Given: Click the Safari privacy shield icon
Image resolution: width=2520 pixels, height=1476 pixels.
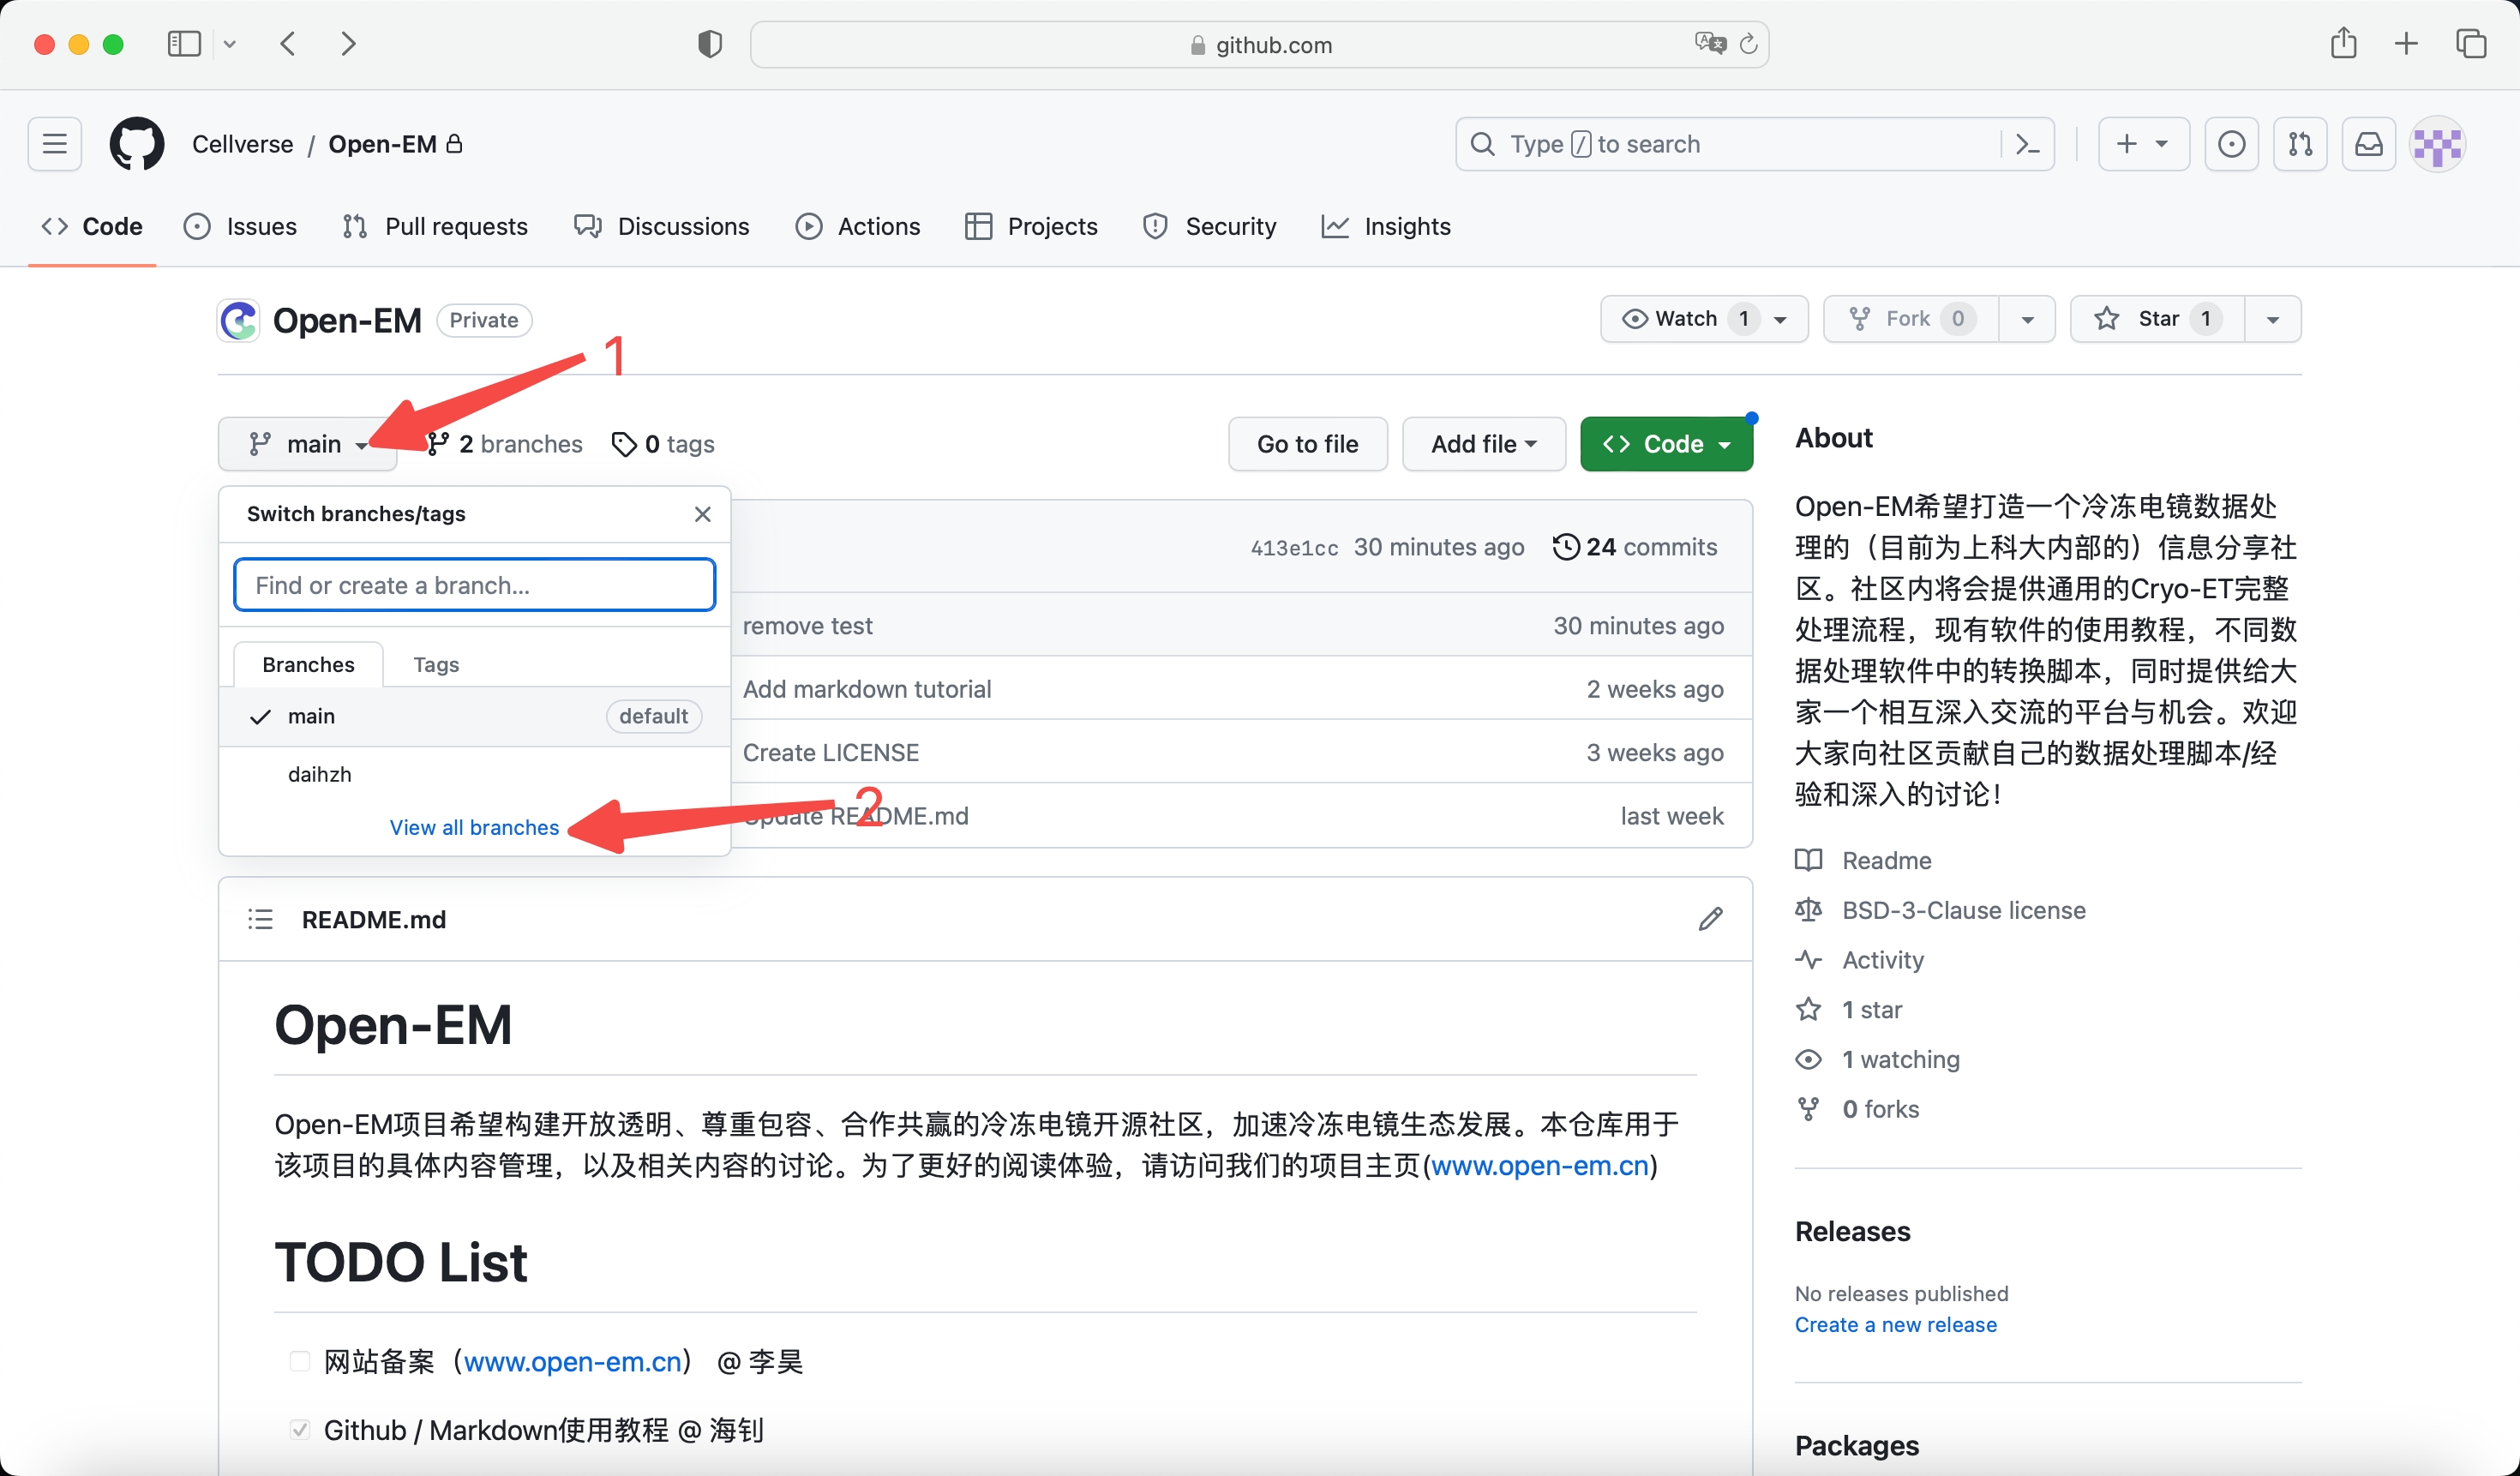Looking at the screenshot, I should [709, 44].
